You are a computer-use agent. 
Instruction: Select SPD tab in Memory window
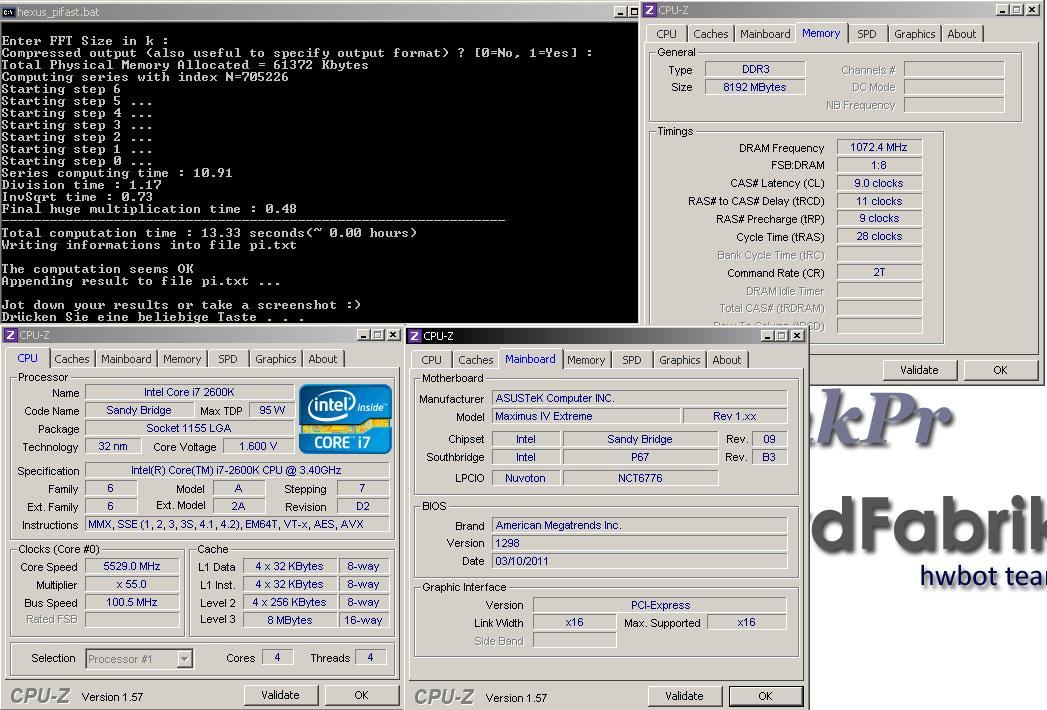pos(867,34)
